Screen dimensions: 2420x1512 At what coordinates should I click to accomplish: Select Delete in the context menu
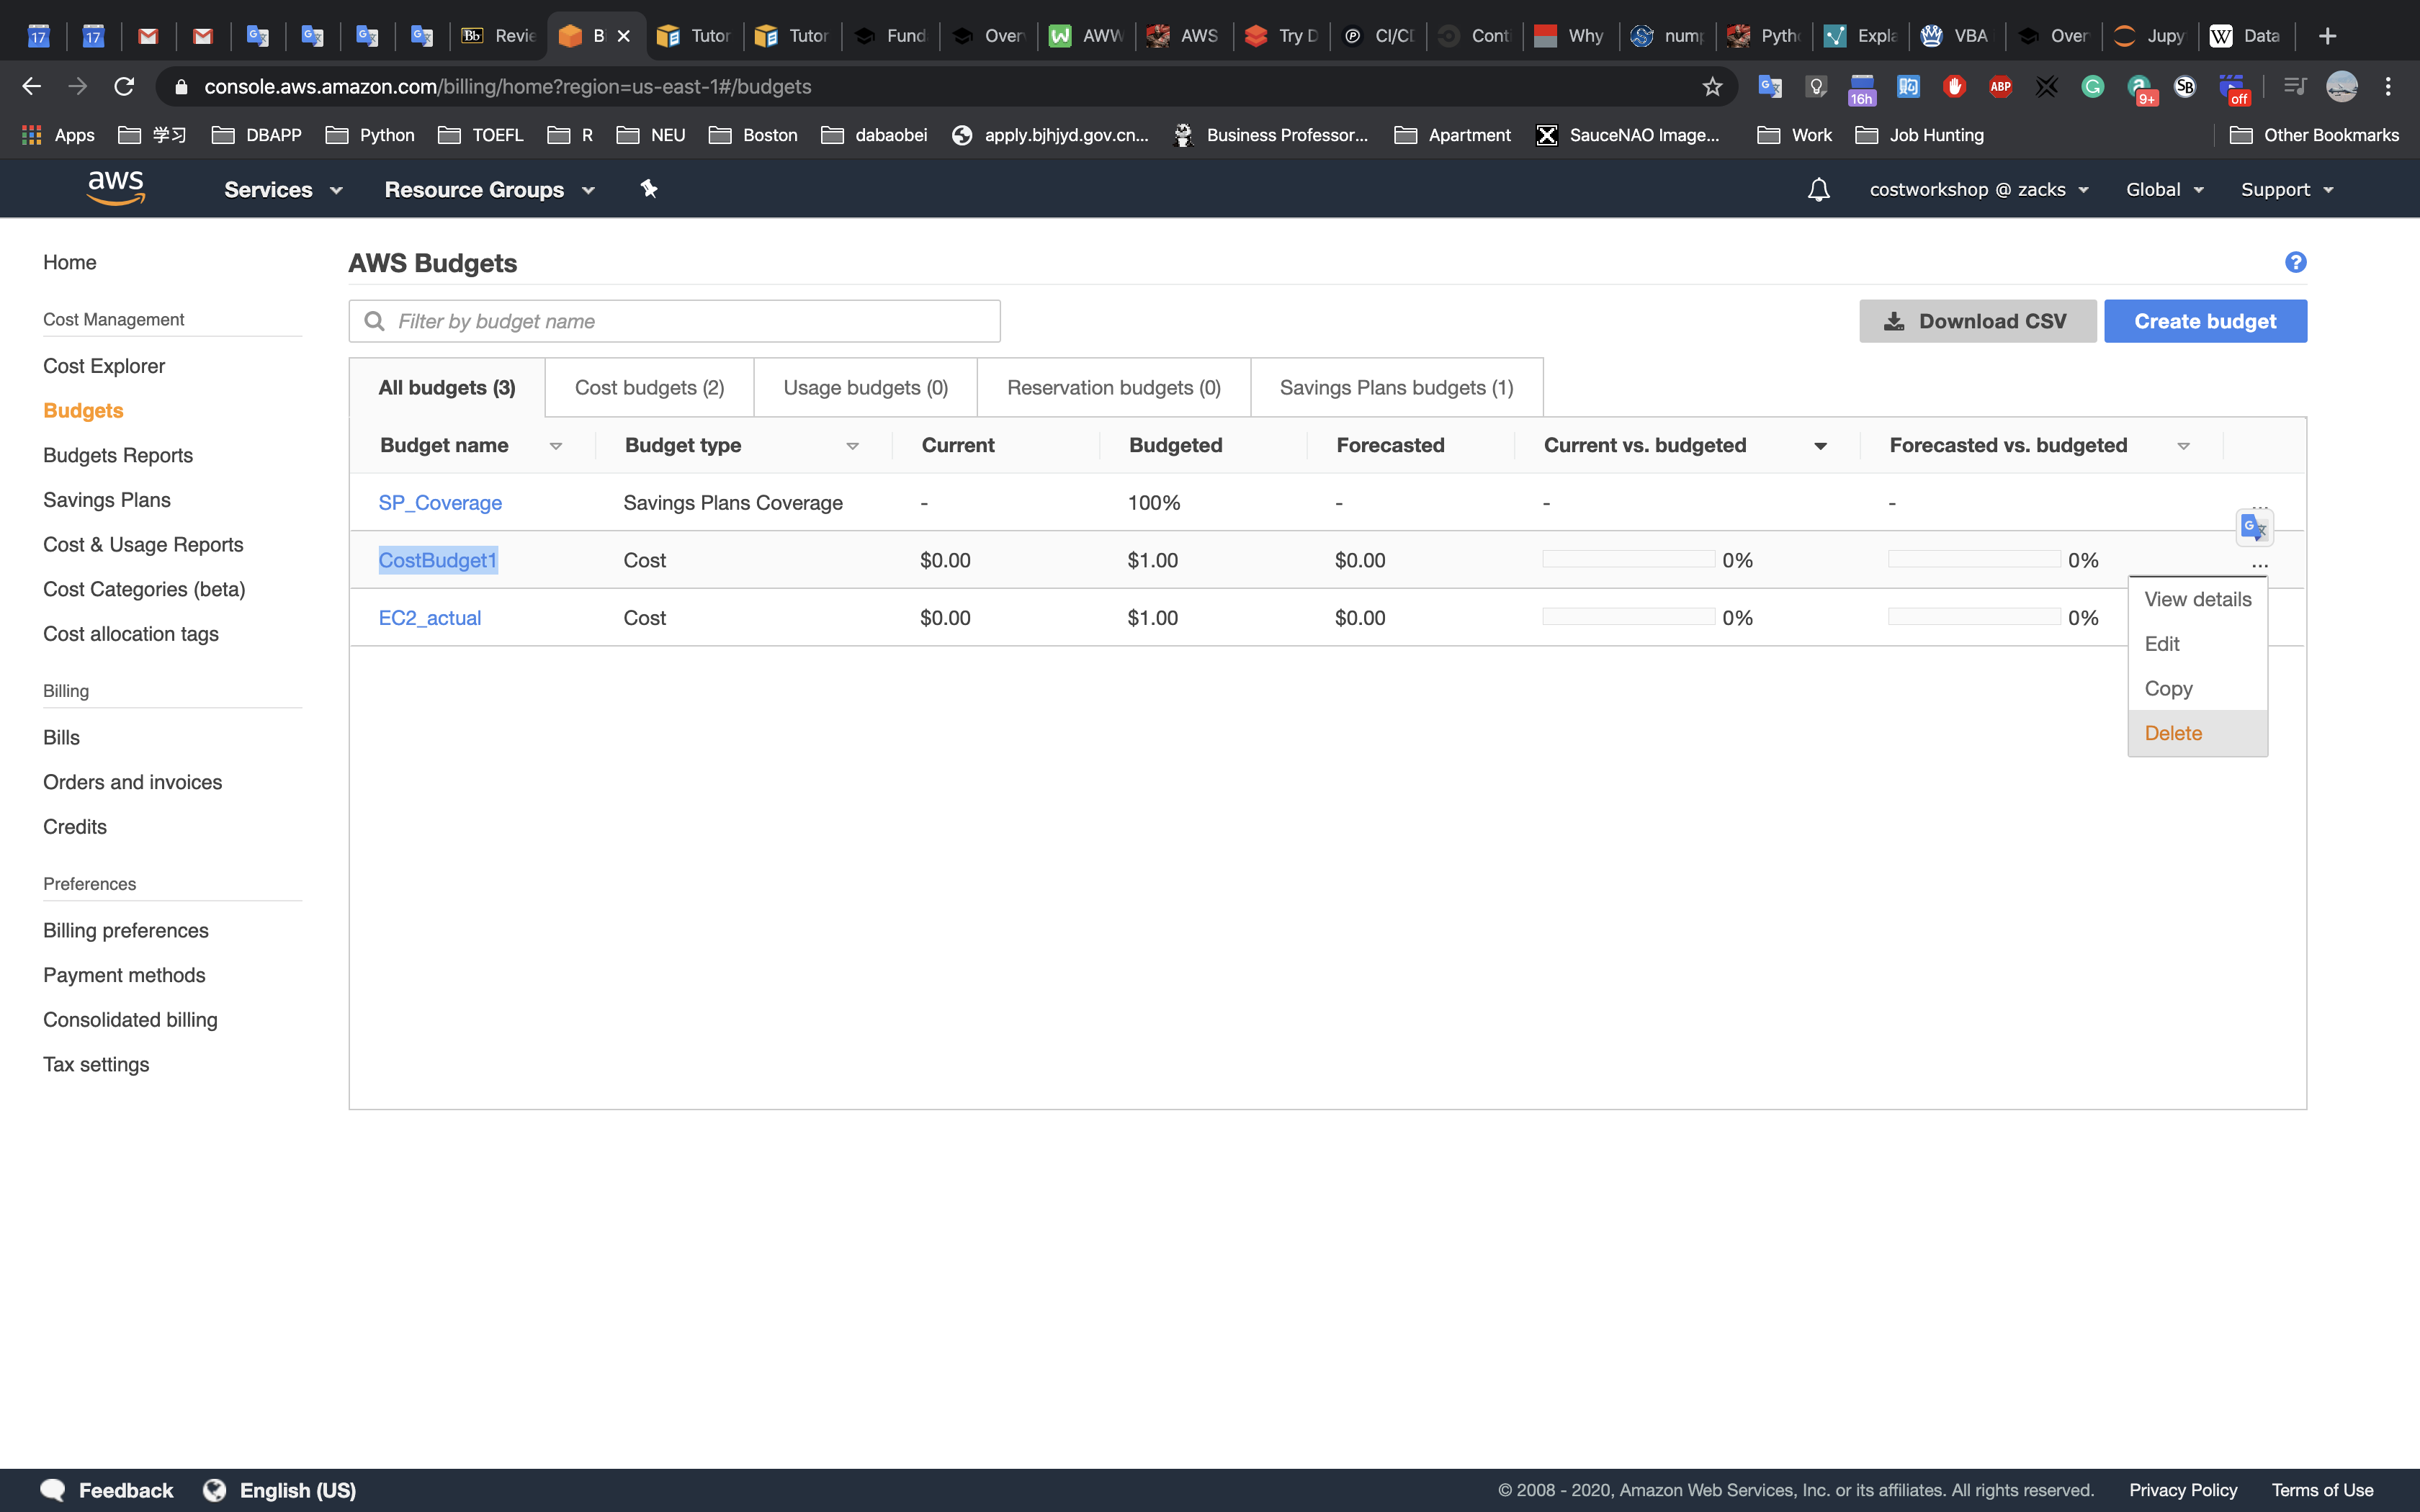[x=2173, y=733]
